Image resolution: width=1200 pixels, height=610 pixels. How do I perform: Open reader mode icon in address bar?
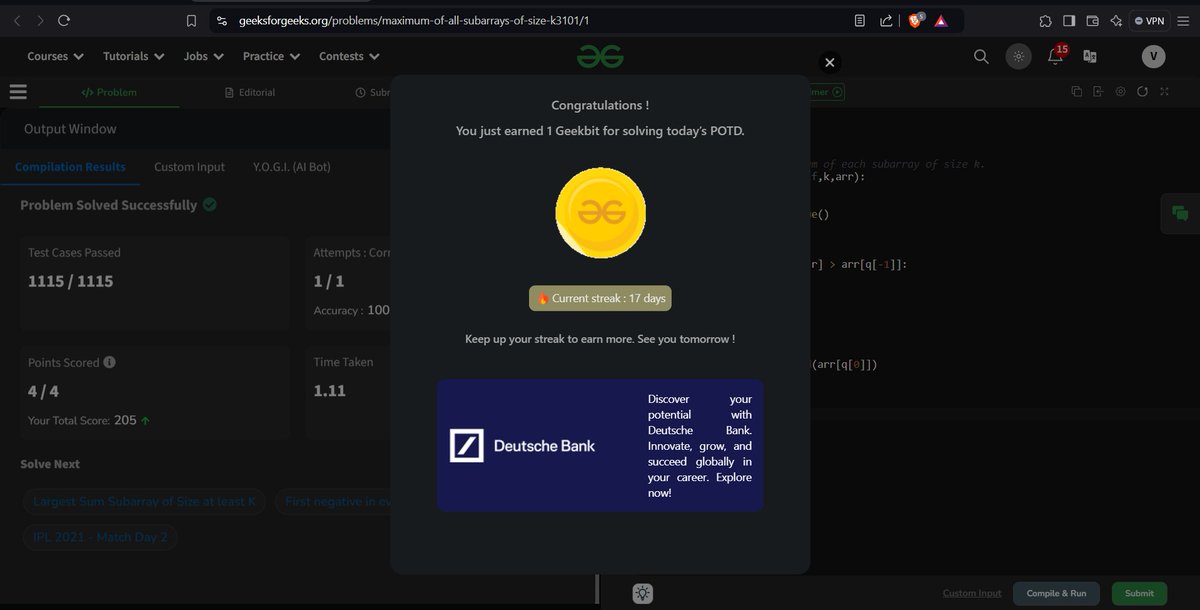(860, 20)
